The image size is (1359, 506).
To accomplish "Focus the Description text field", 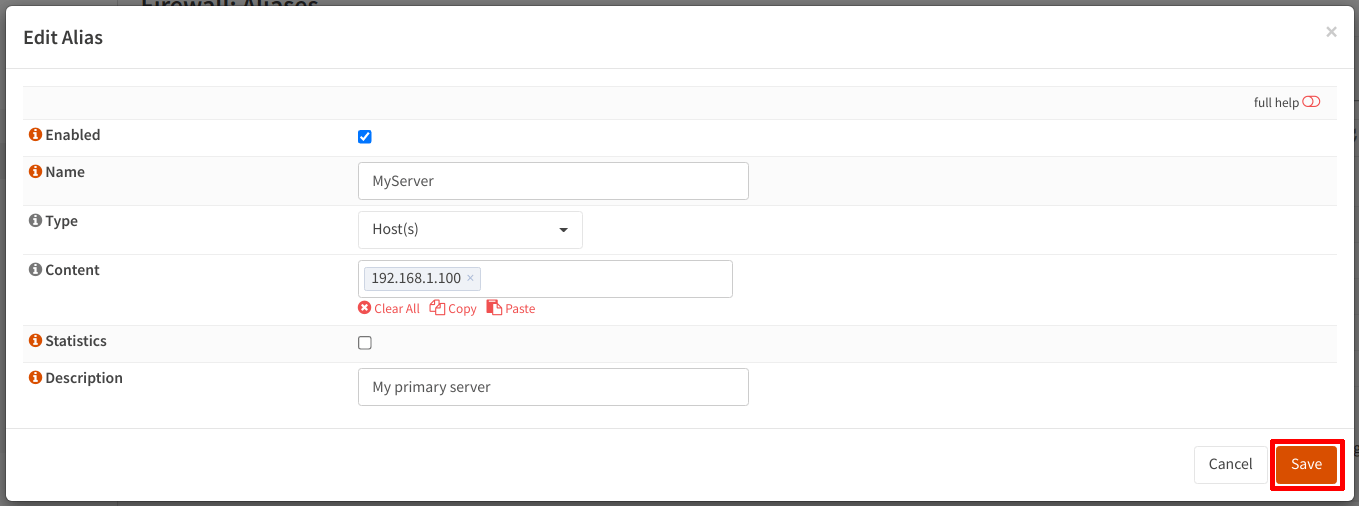I will click(x=552, y=387).
